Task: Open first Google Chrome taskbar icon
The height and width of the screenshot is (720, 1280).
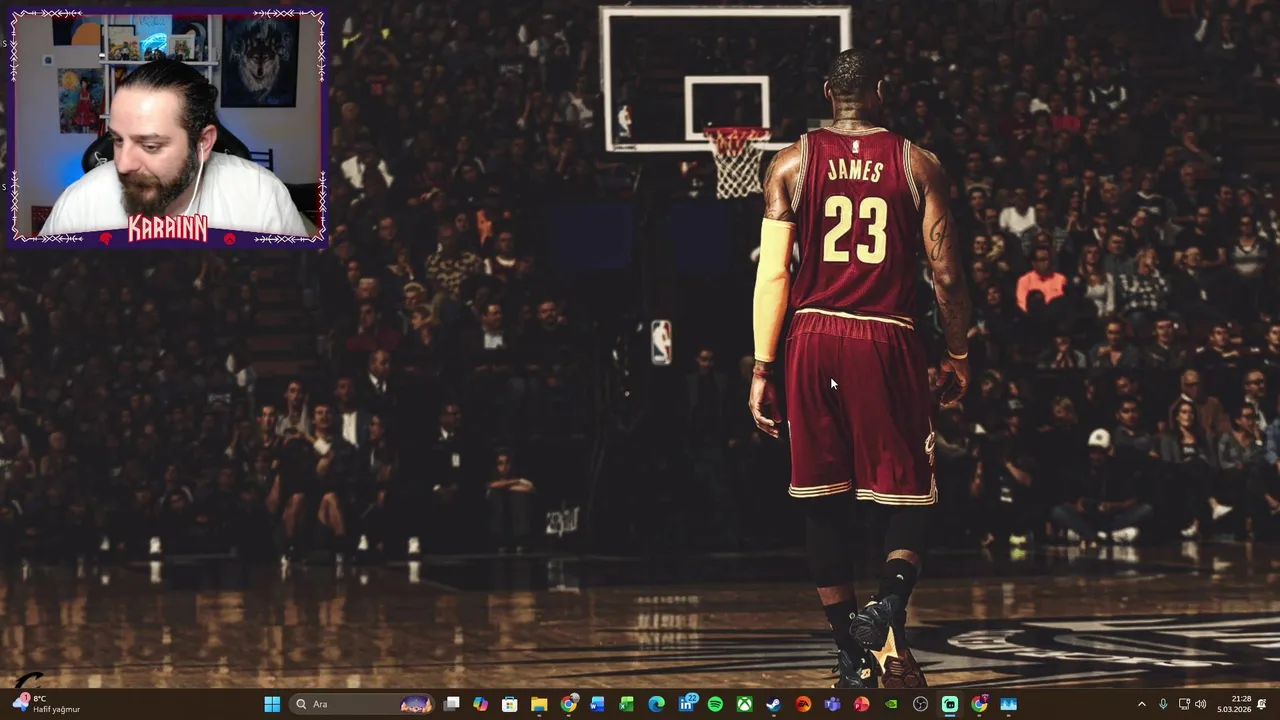Action: [x=568, y=704]
